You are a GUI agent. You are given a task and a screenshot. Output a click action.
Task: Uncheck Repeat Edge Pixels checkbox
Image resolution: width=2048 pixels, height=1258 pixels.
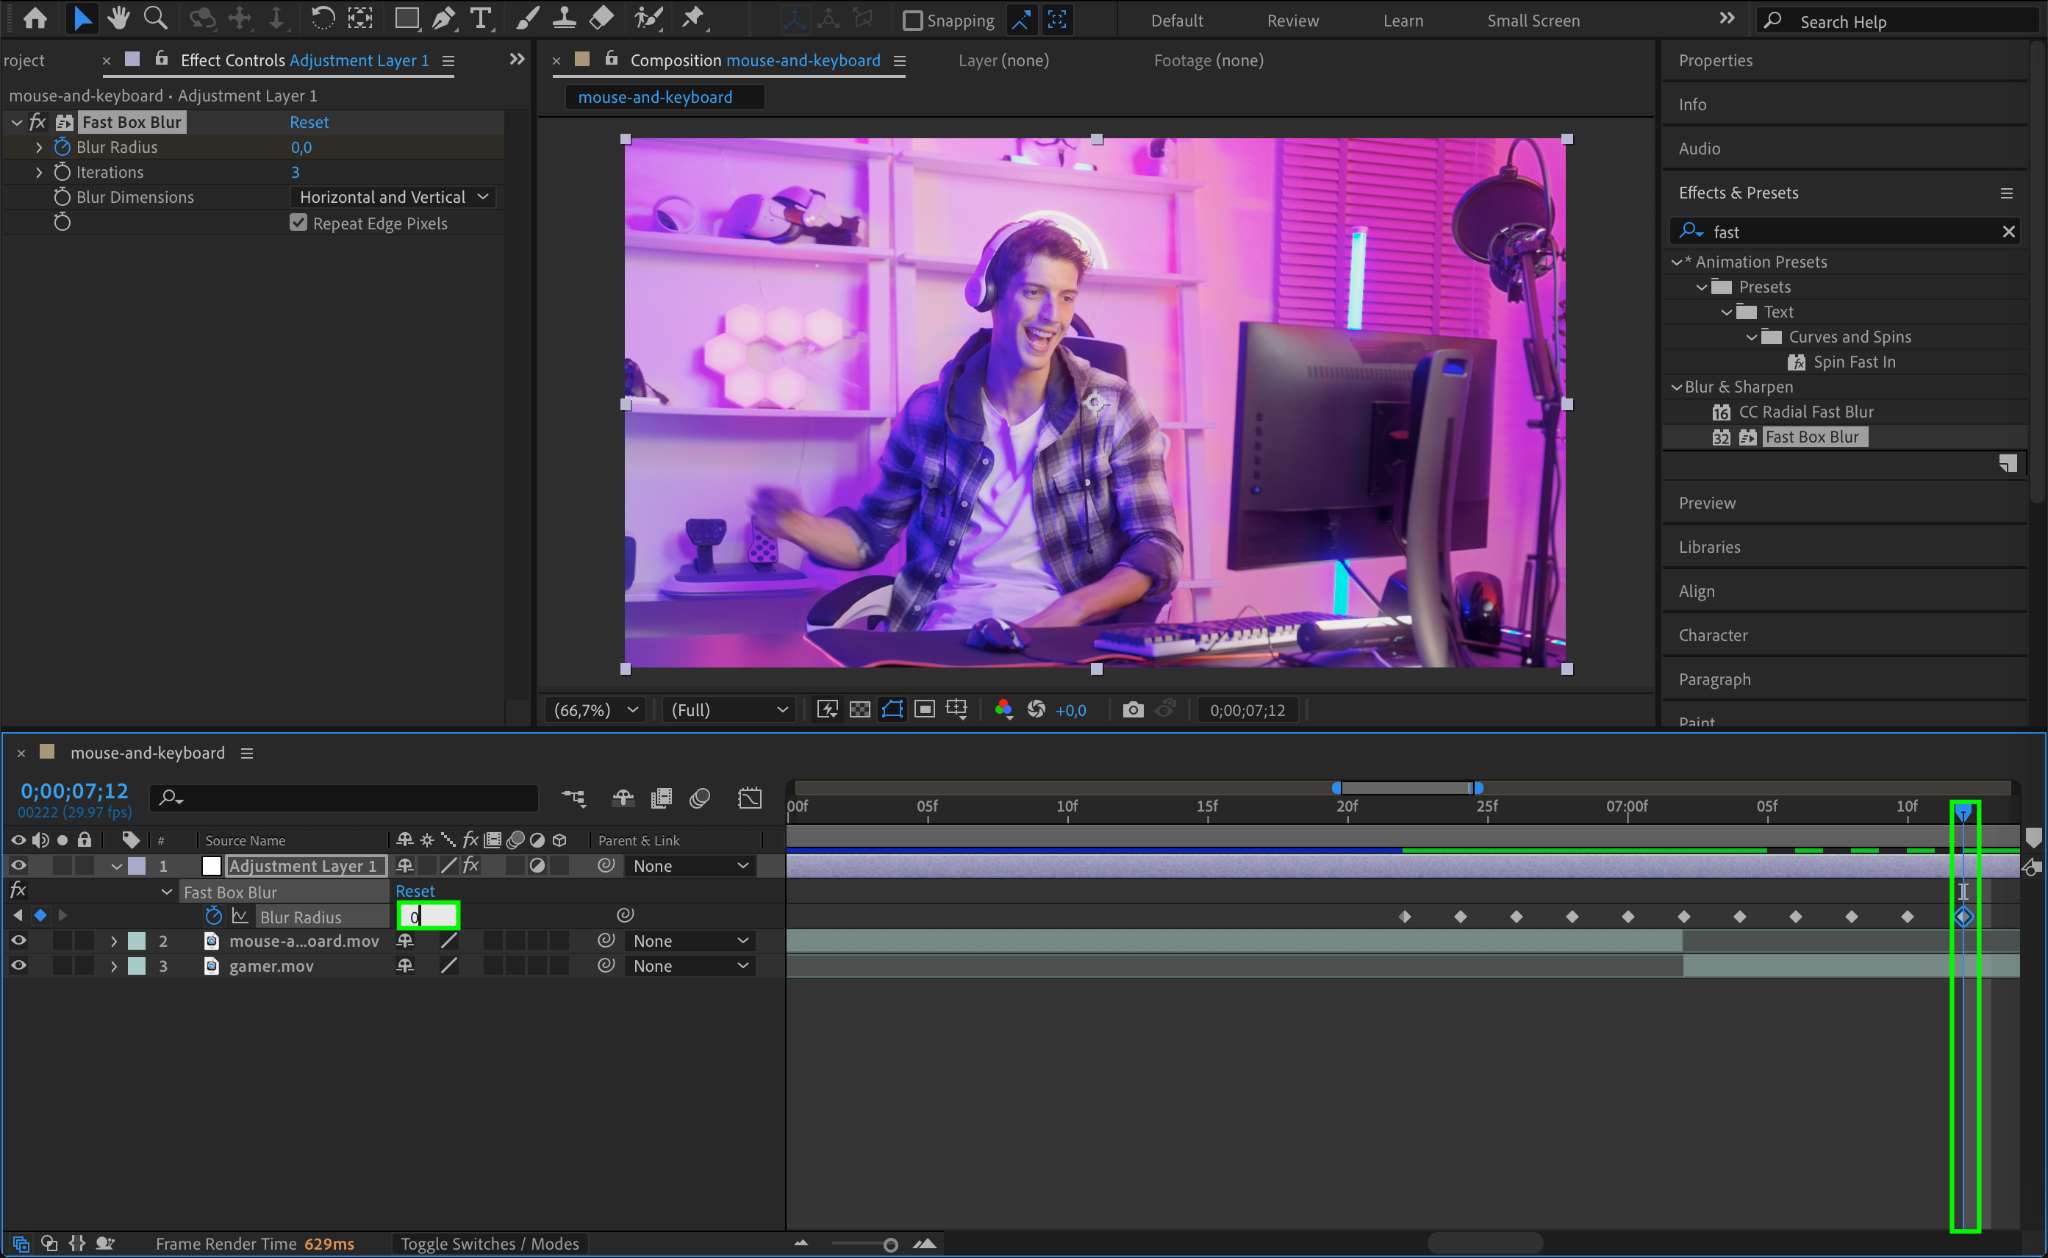click(298, 223)
